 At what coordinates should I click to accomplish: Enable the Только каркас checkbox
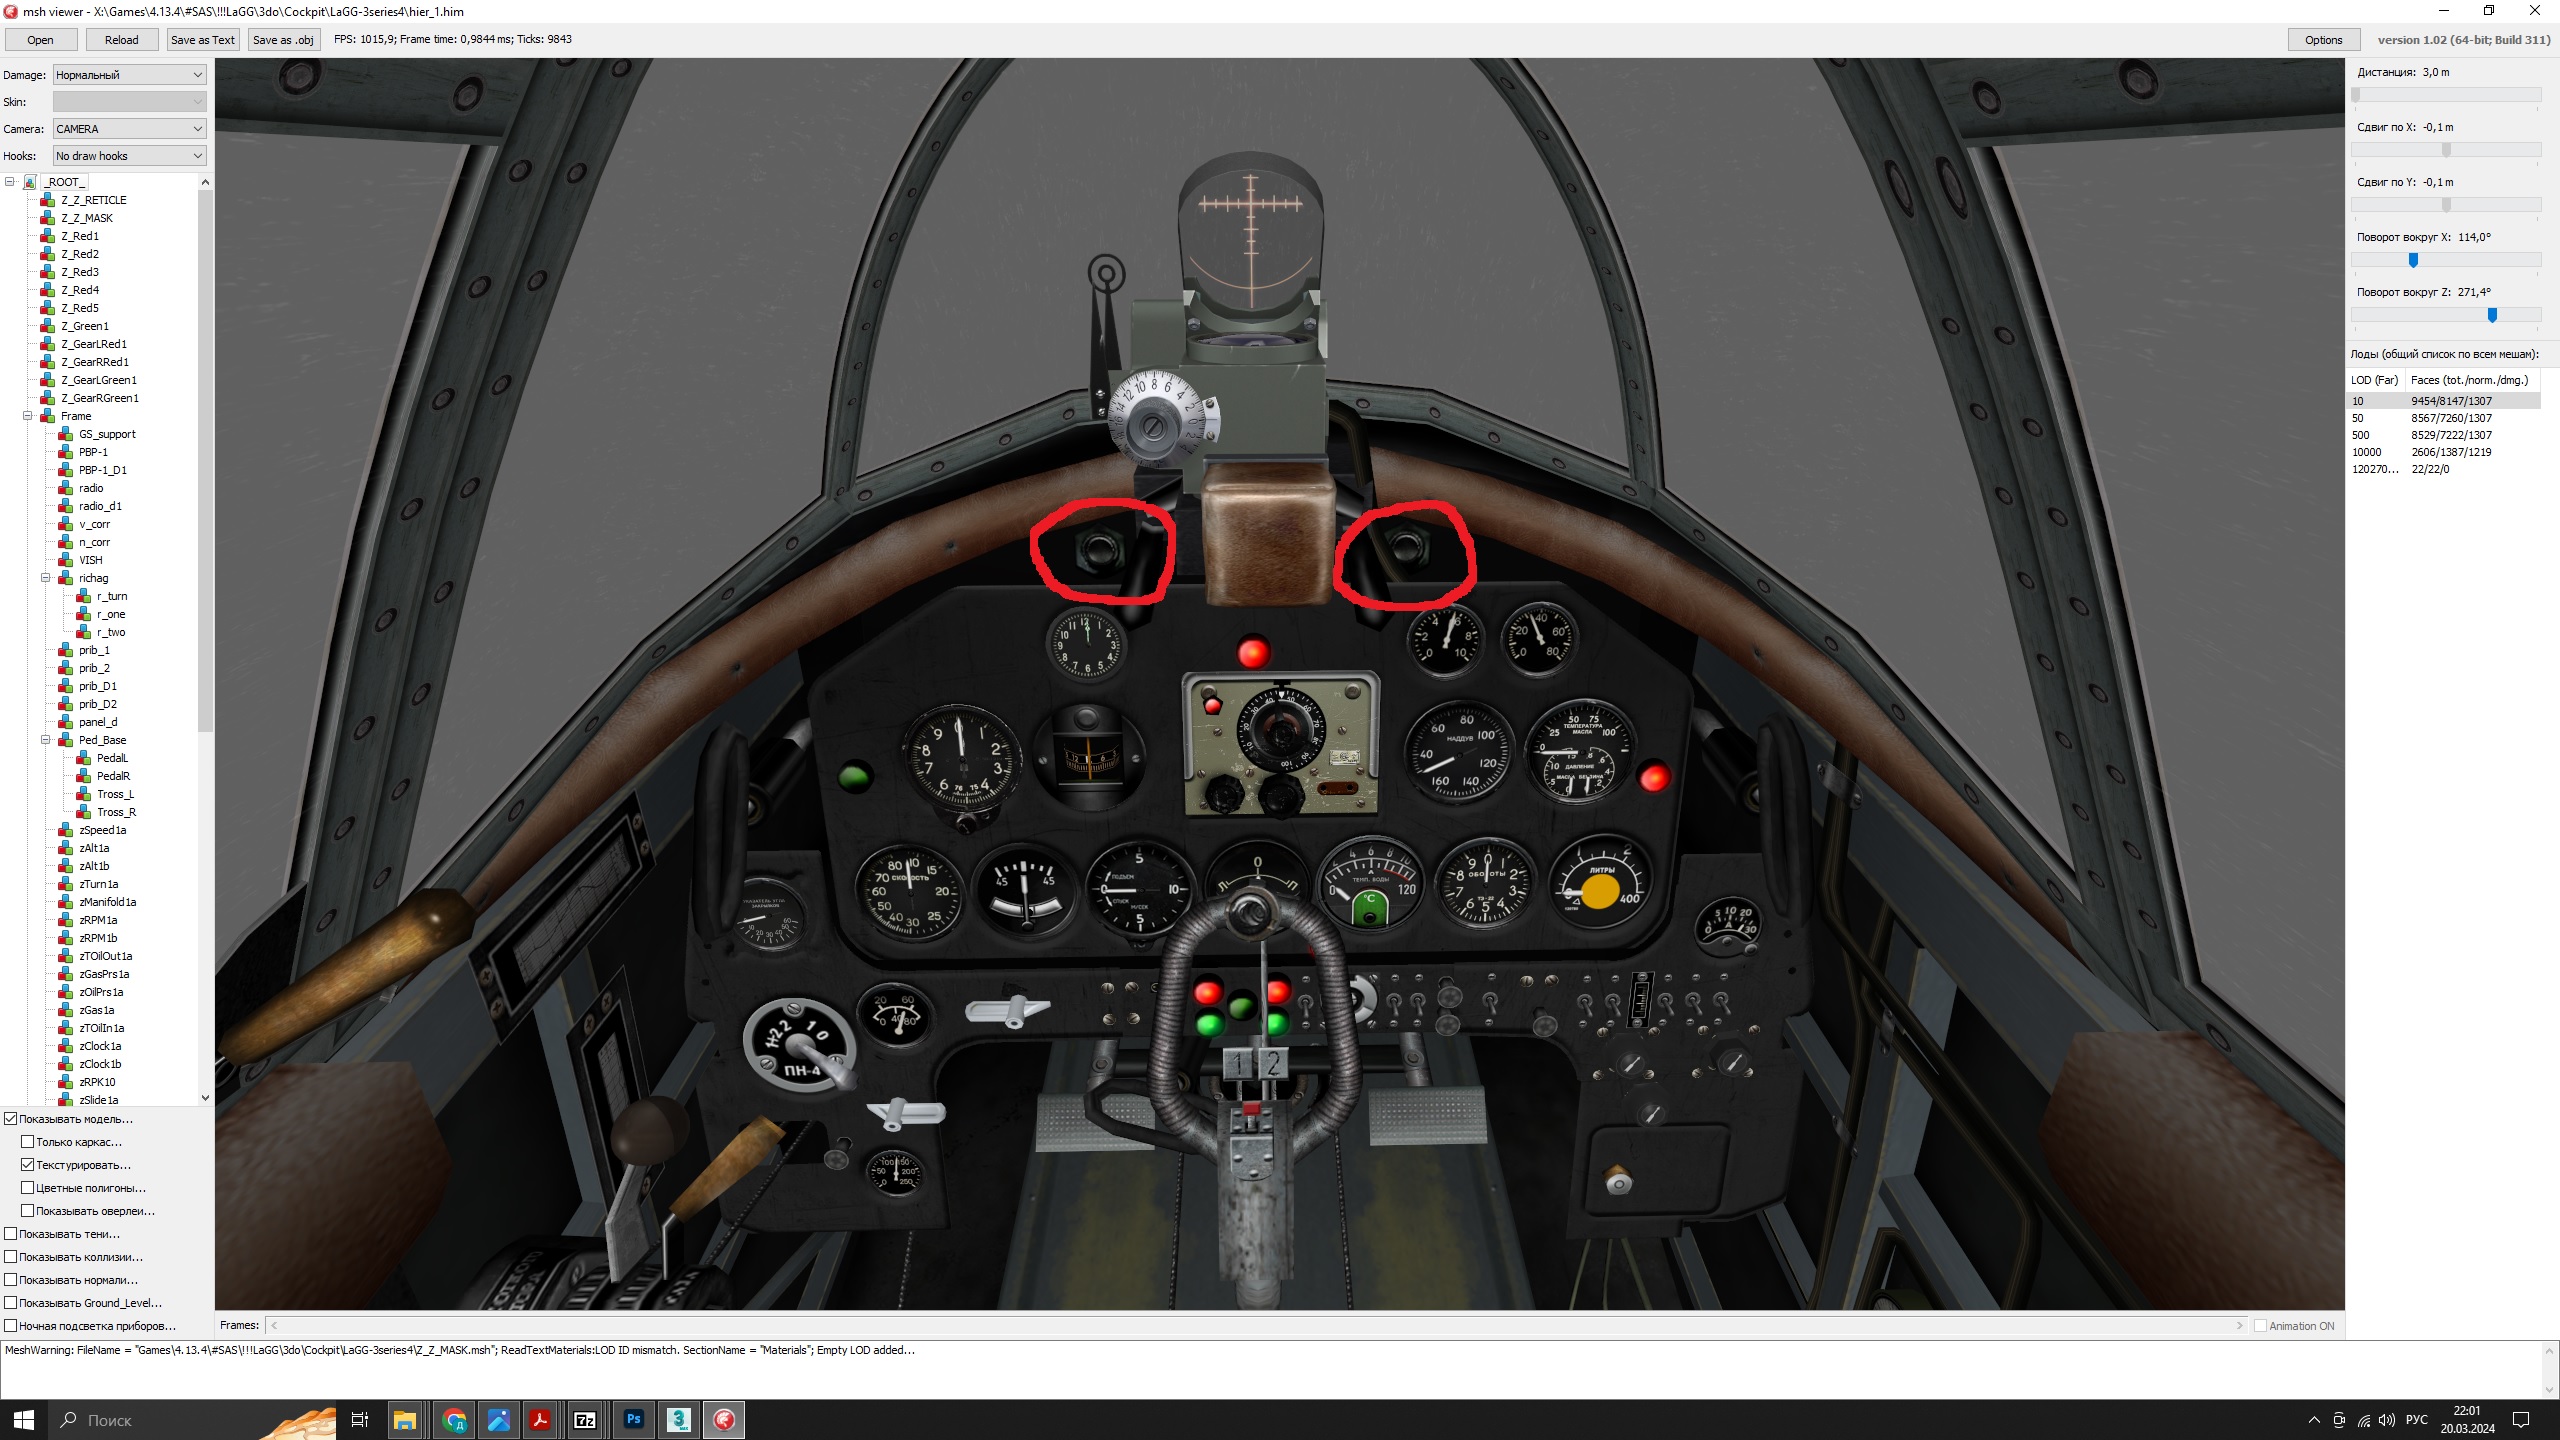[x=28, y=1142]
